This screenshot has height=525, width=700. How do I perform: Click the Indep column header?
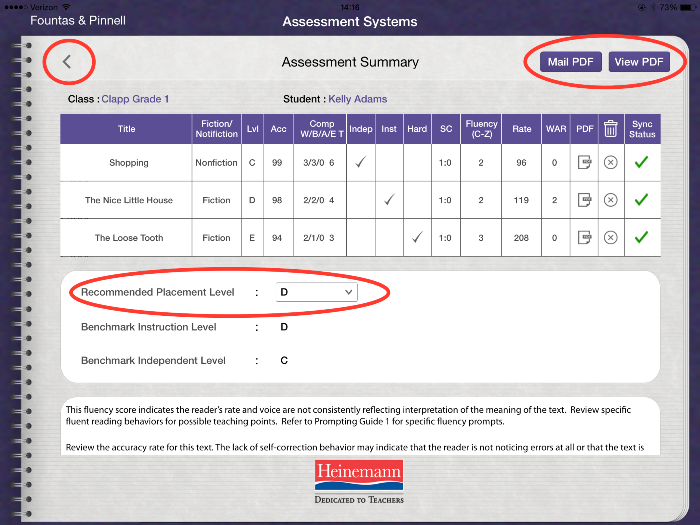[x=361, y=129]
